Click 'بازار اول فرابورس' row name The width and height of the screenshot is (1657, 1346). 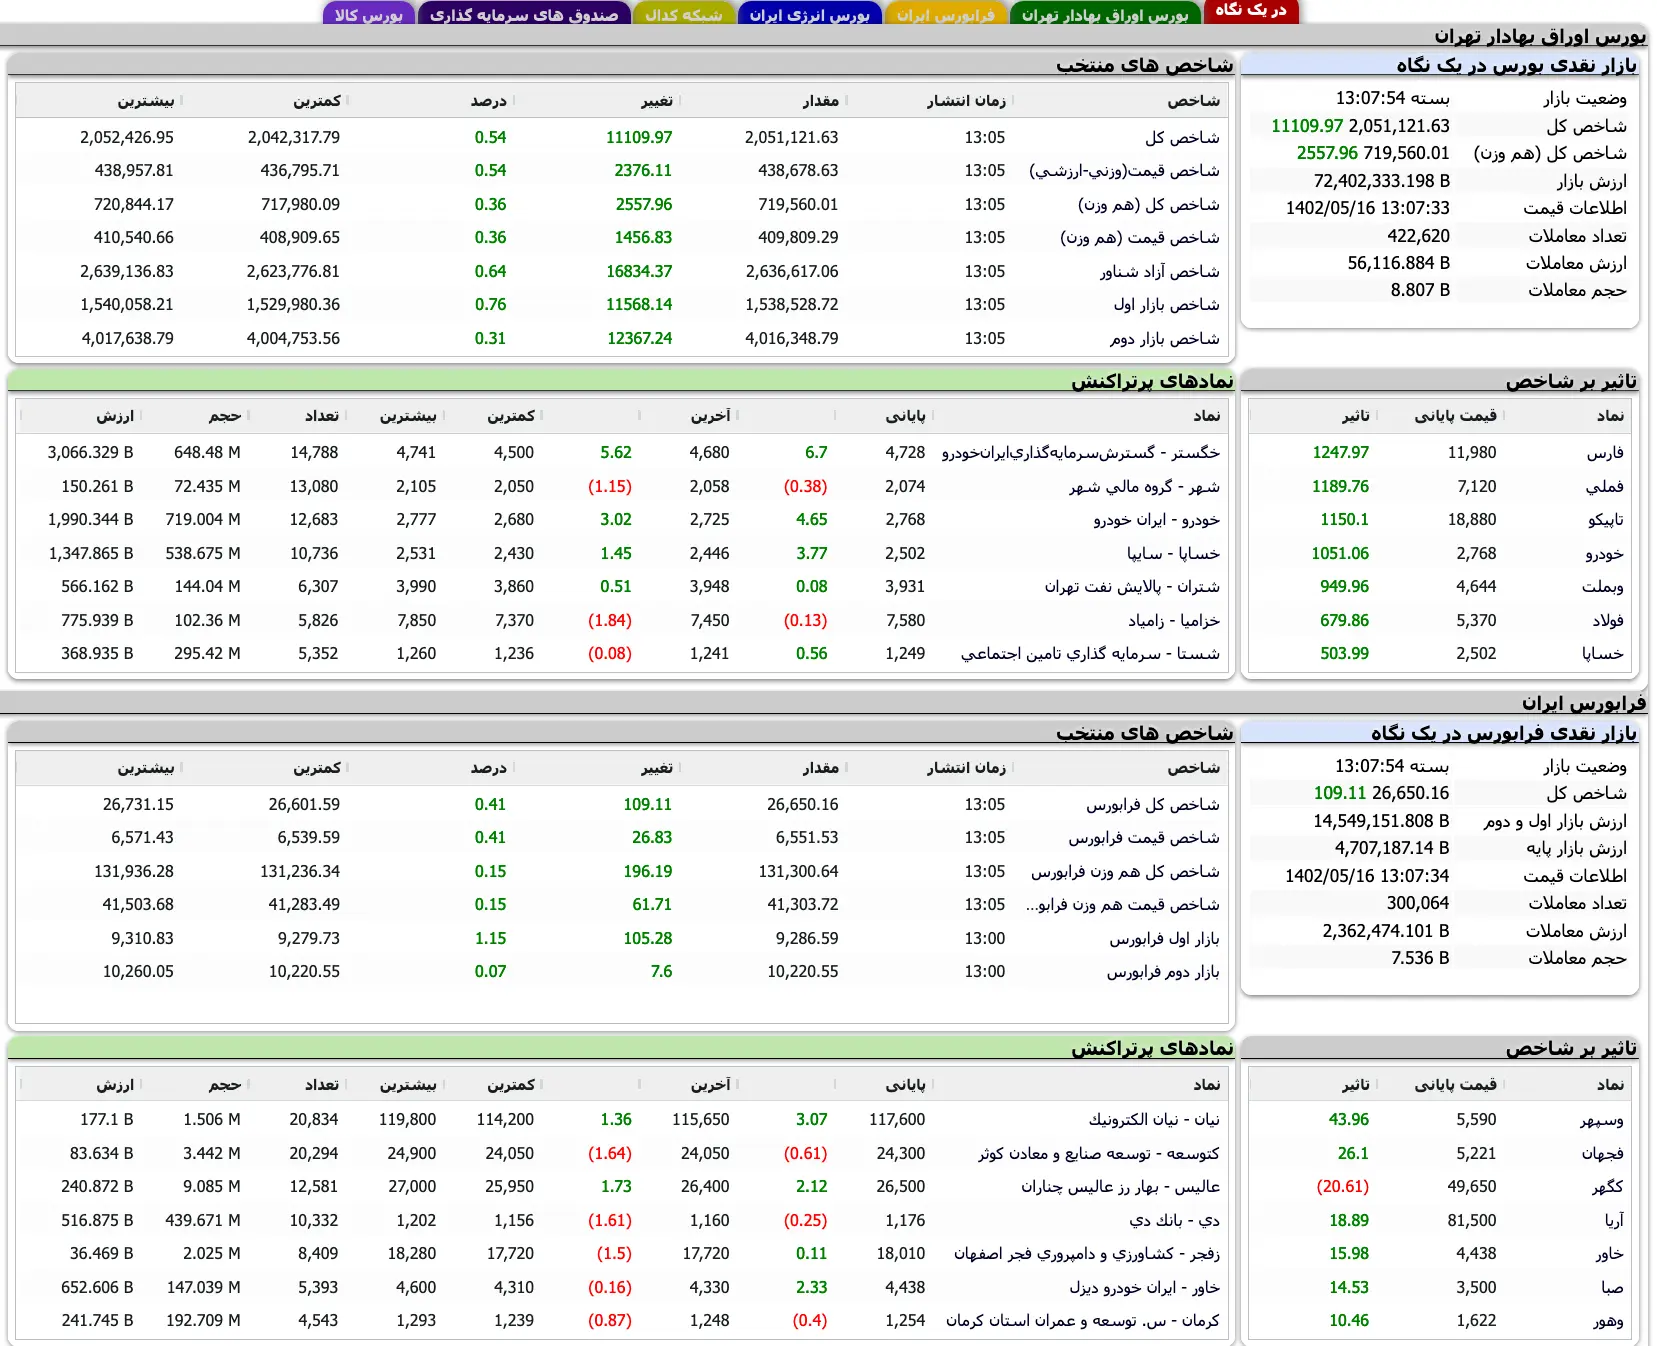pyautogui.click(x=1164, y=939)
